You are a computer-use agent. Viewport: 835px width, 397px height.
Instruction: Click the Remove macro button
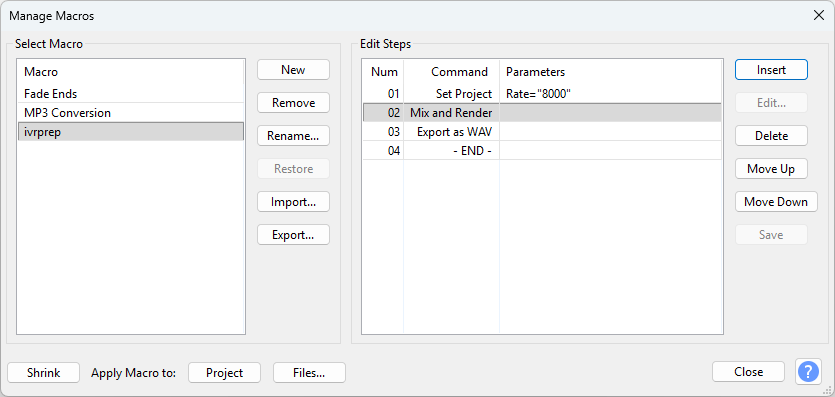293,103
